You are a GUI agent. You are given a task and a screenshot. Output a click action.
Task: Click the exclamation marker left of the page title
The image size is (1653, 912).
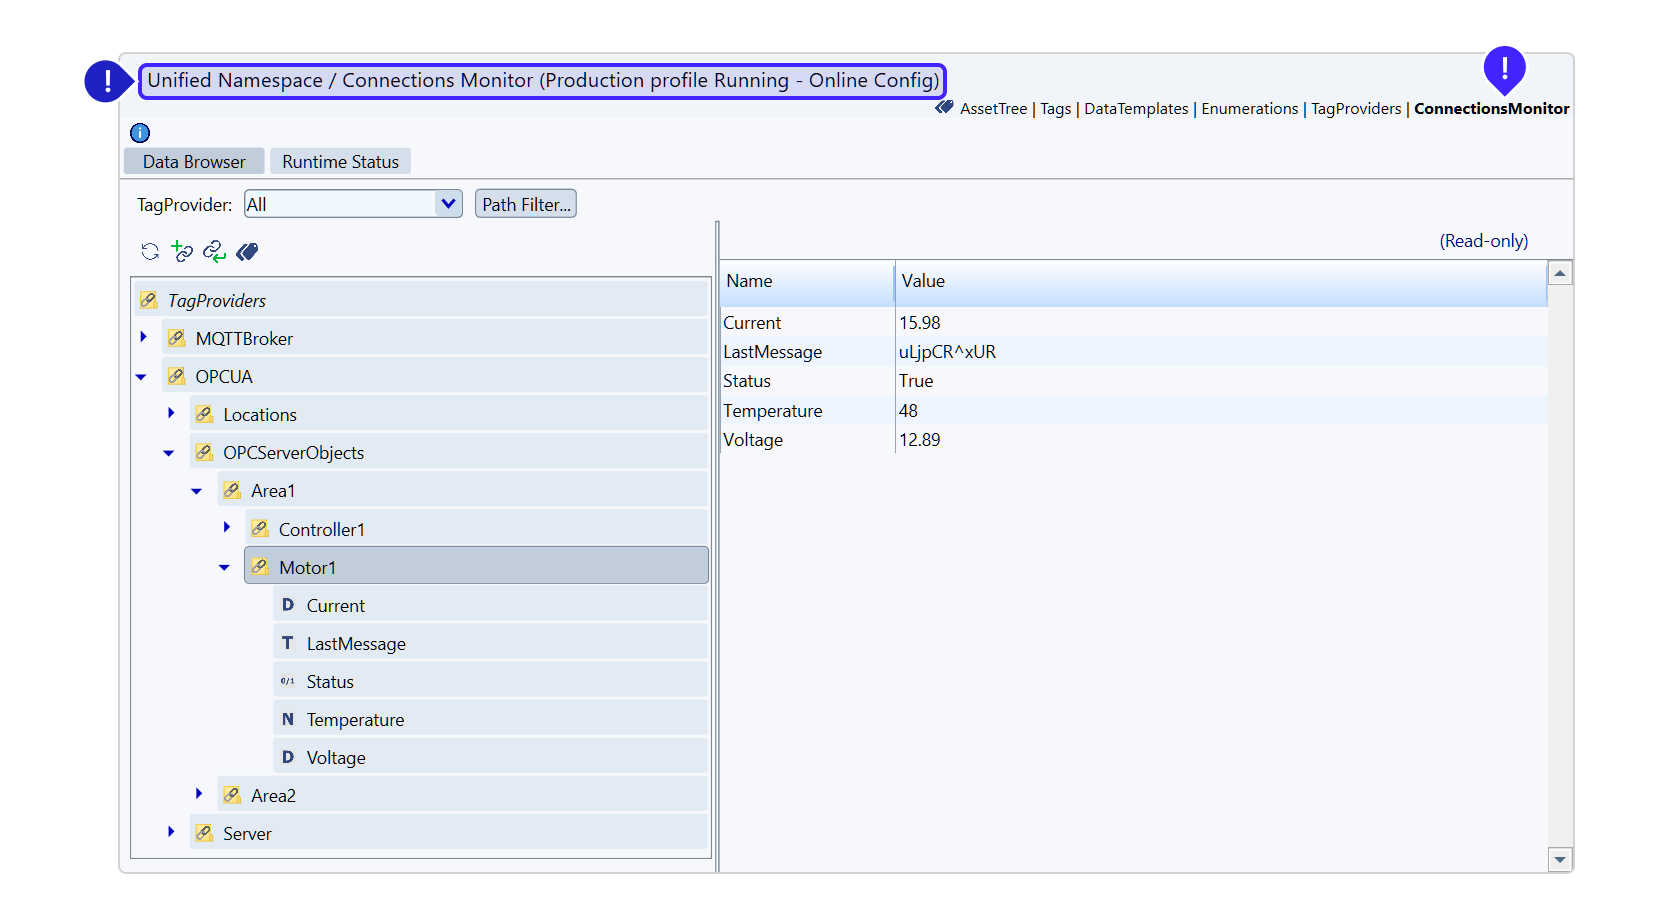click(x=106, y=81)
